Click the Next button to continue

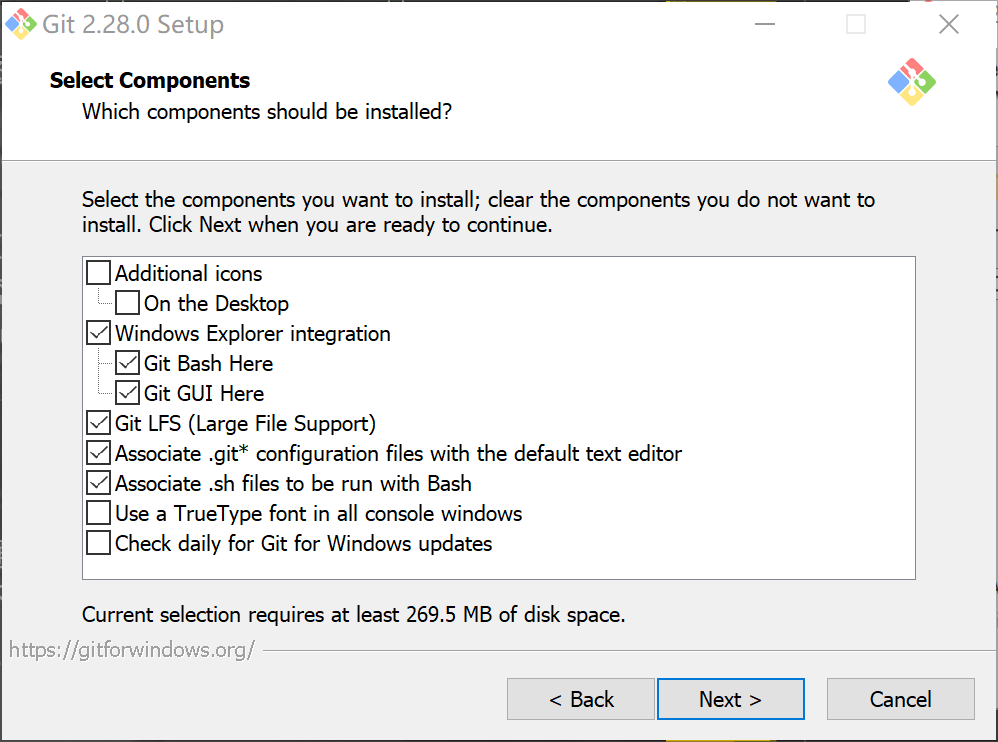[x=730, y=698]
